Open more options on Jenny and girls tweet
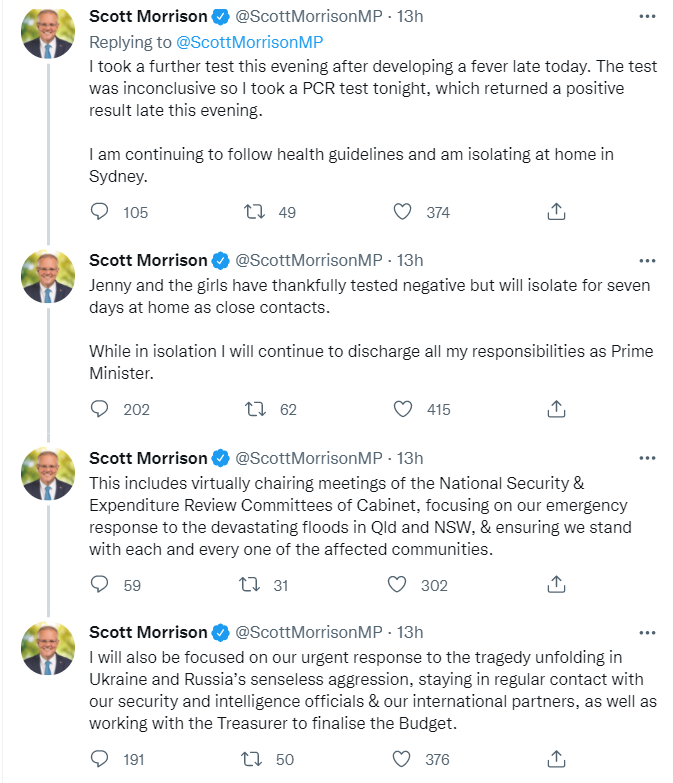This screenshot has height=783, width=673. coord(647,261)
